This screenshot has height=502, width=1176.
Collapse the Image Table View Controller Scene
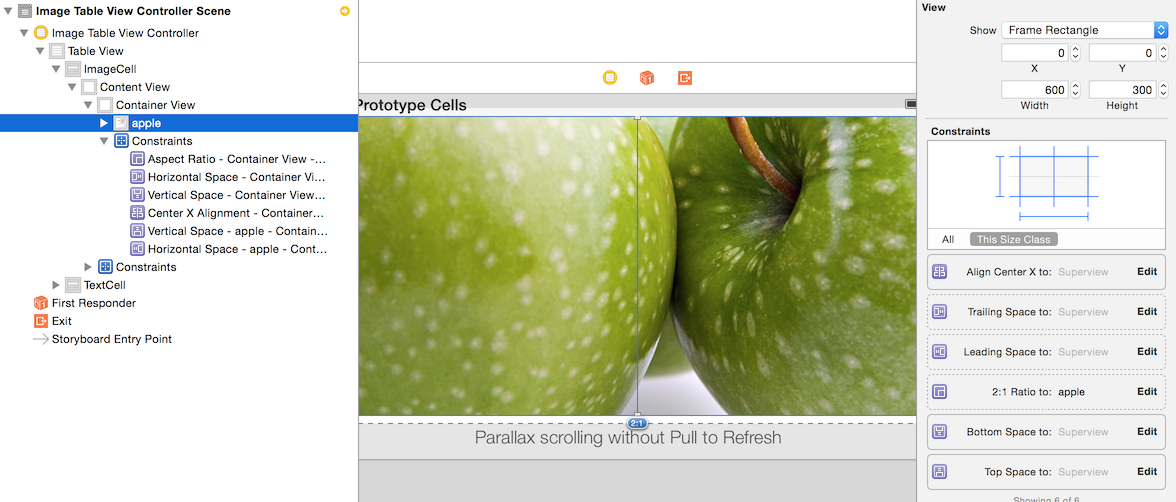pyautogui.click(x=8, y=11)
